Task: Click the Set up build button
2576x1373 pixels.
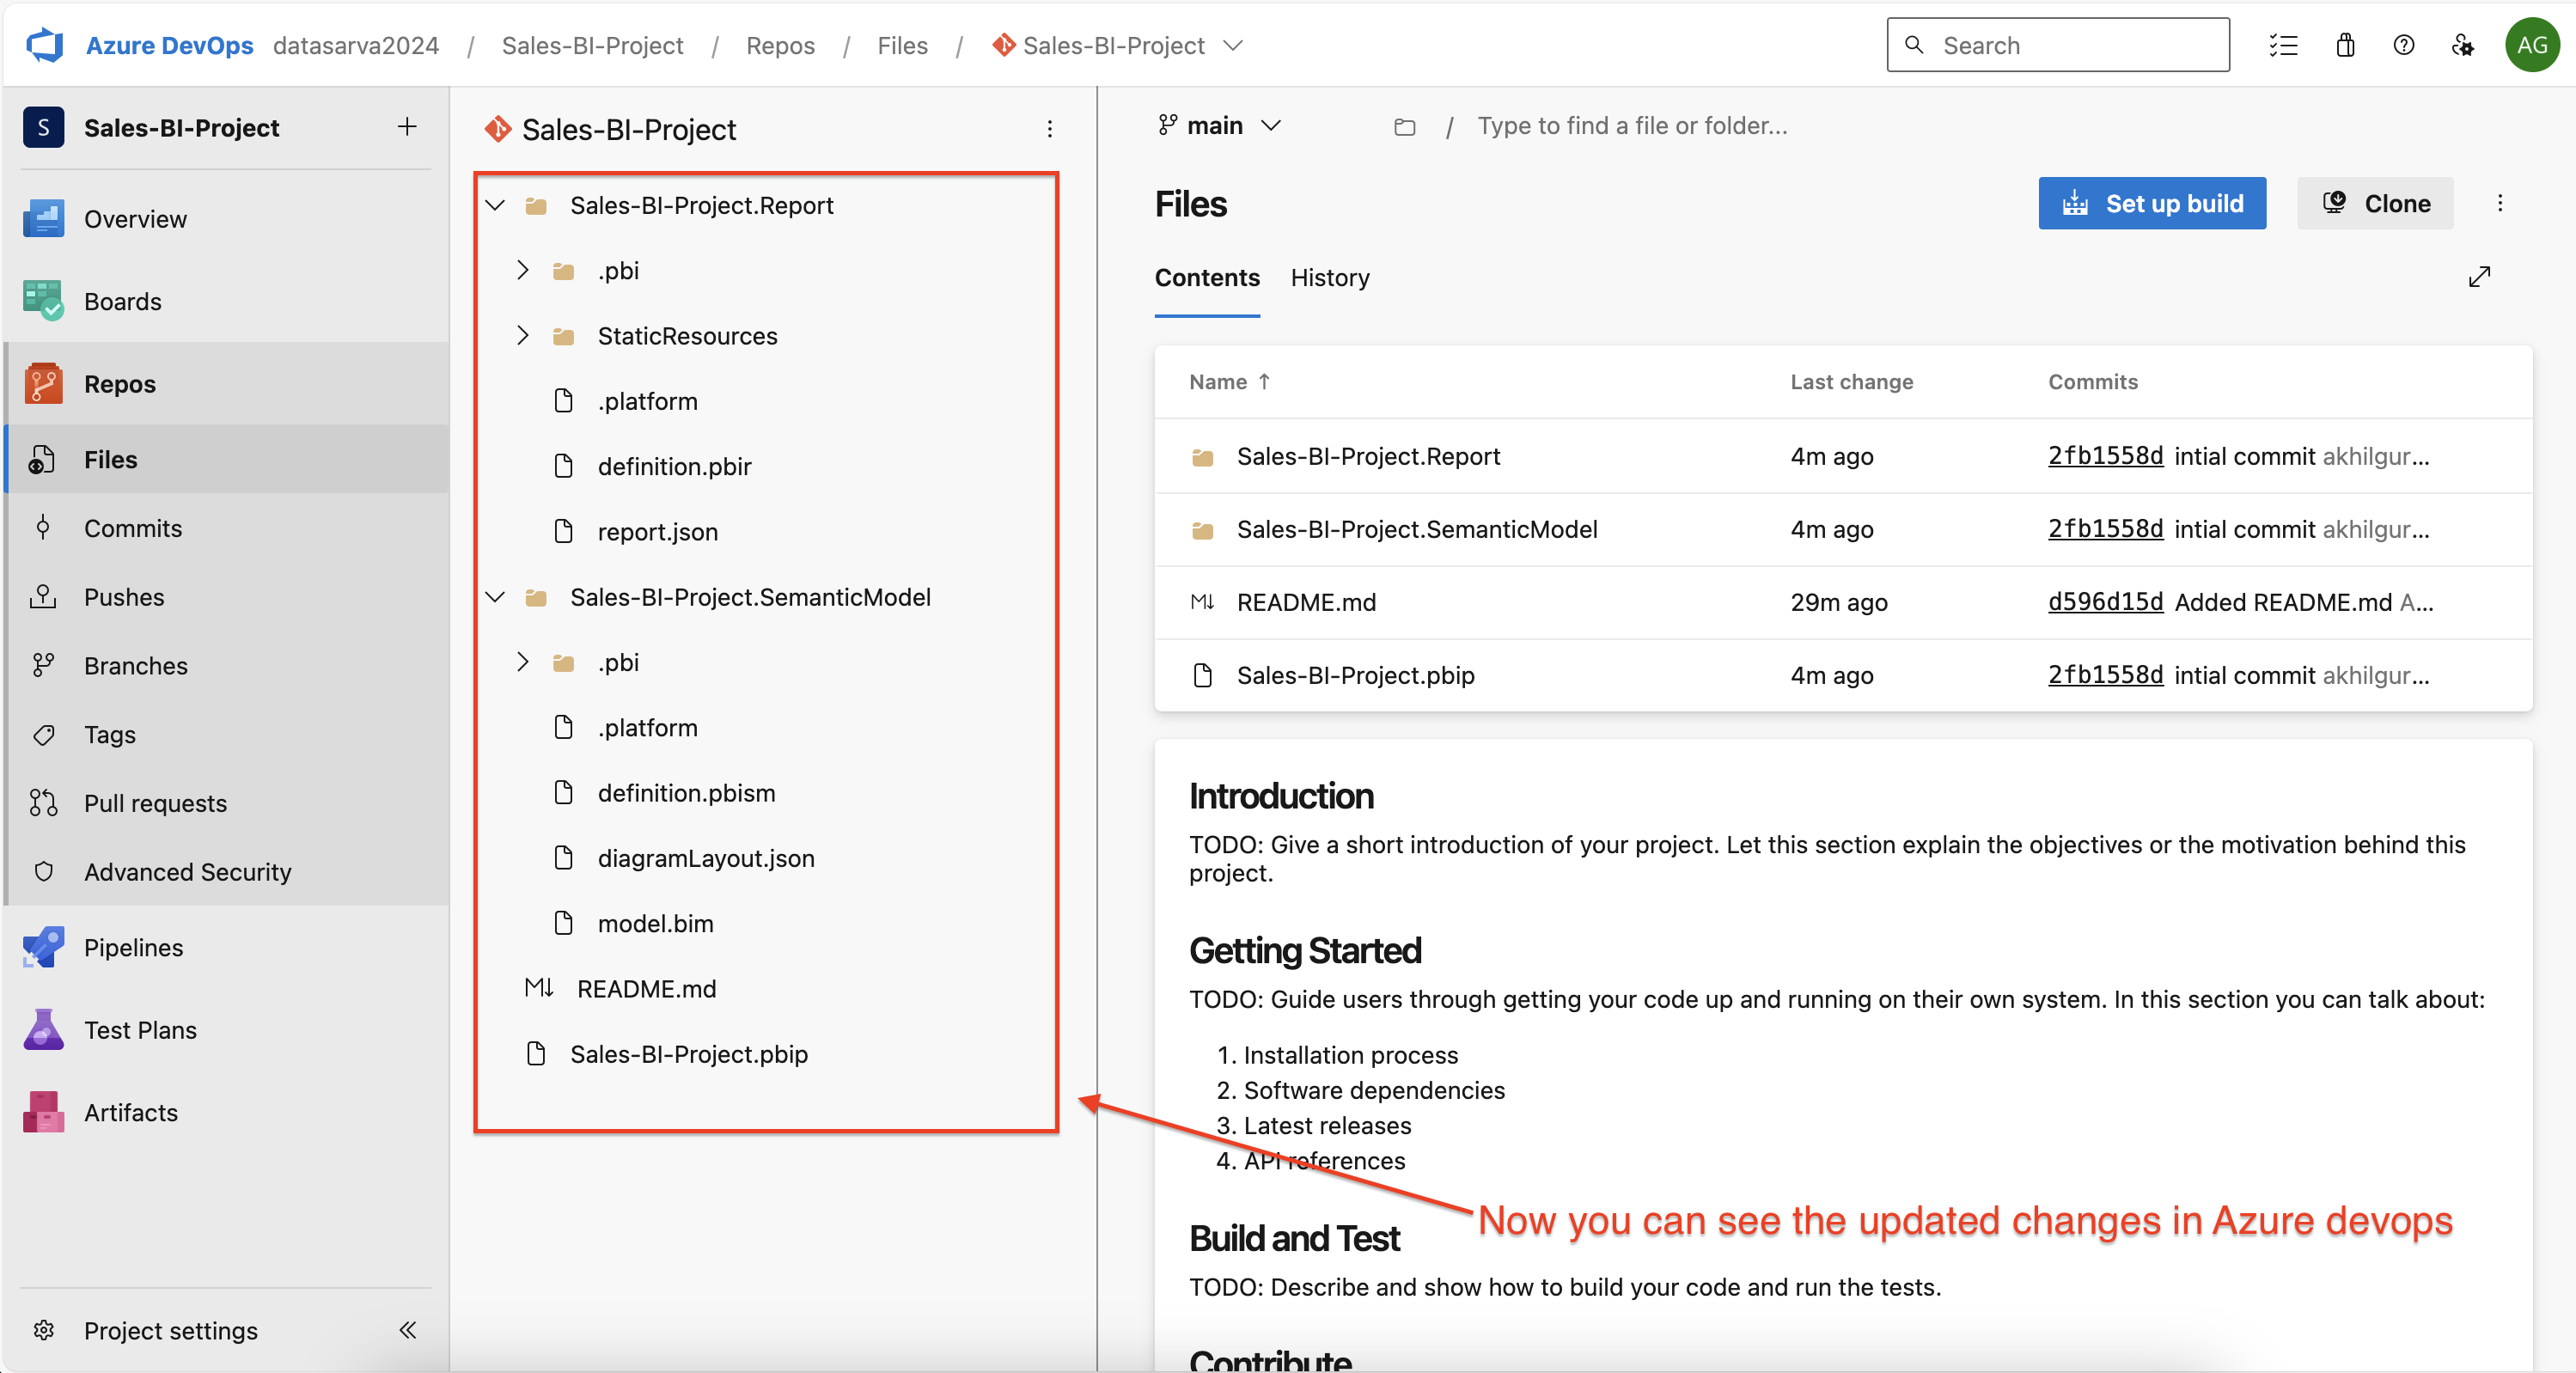Action: [x=2152, y=204]
